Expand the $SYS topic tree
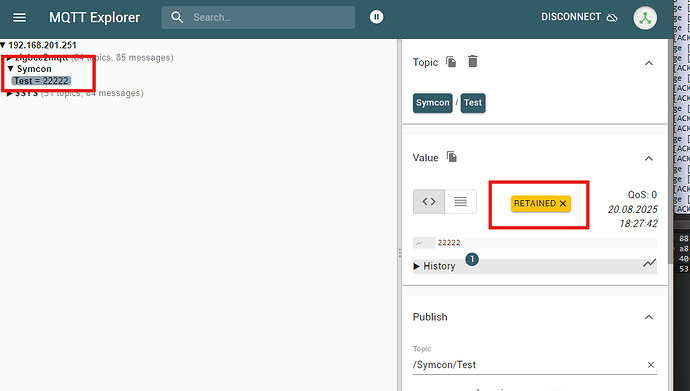This screenshot has height=391, width=690. click(x=10, y=93)
